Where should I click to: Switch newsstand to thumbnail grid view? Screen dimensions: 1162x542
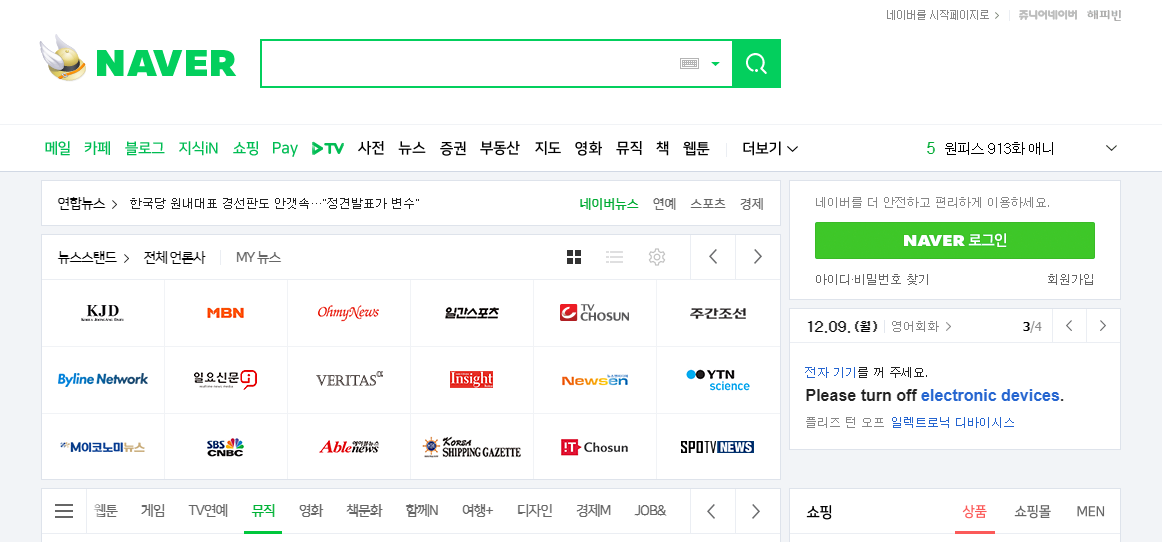(x=574, y=257)
